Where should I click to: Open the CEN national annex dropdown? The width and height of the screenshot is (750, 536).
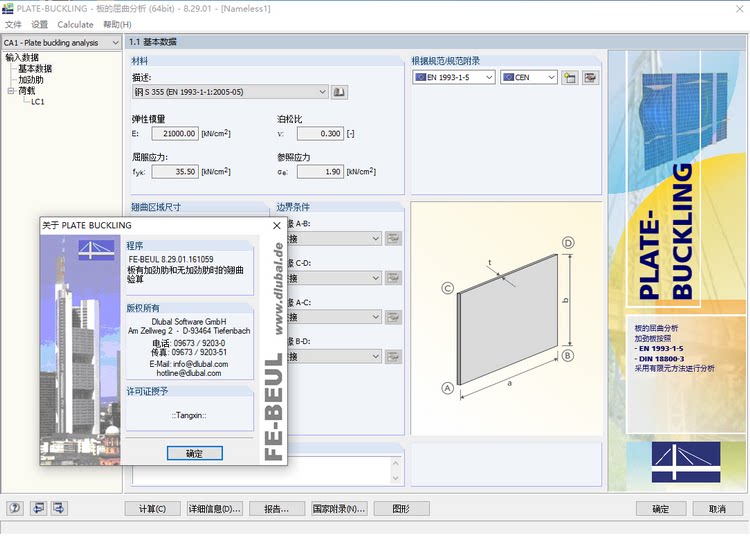tap(529, 77)
